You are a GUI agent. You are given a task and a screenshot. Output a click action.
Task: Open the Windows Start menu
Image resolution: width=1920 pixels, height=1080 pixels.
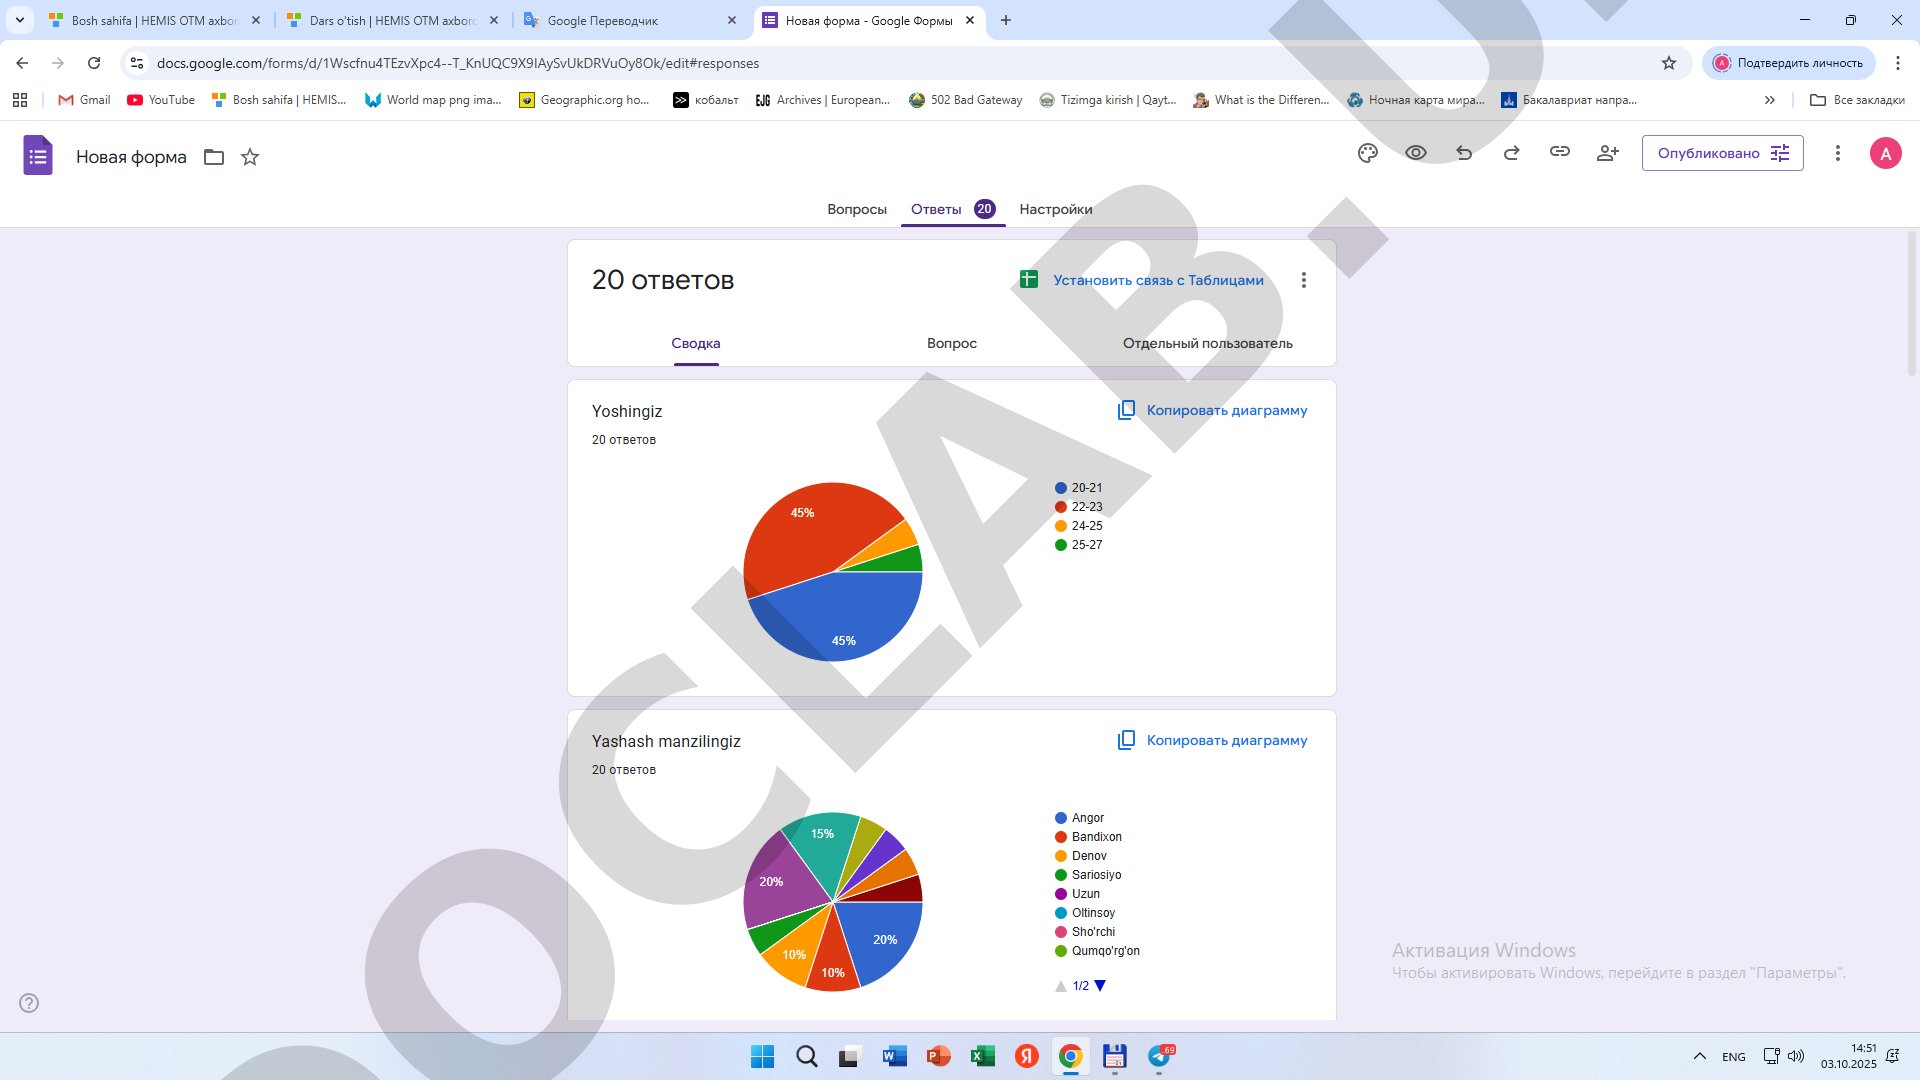pos(762,1056)
